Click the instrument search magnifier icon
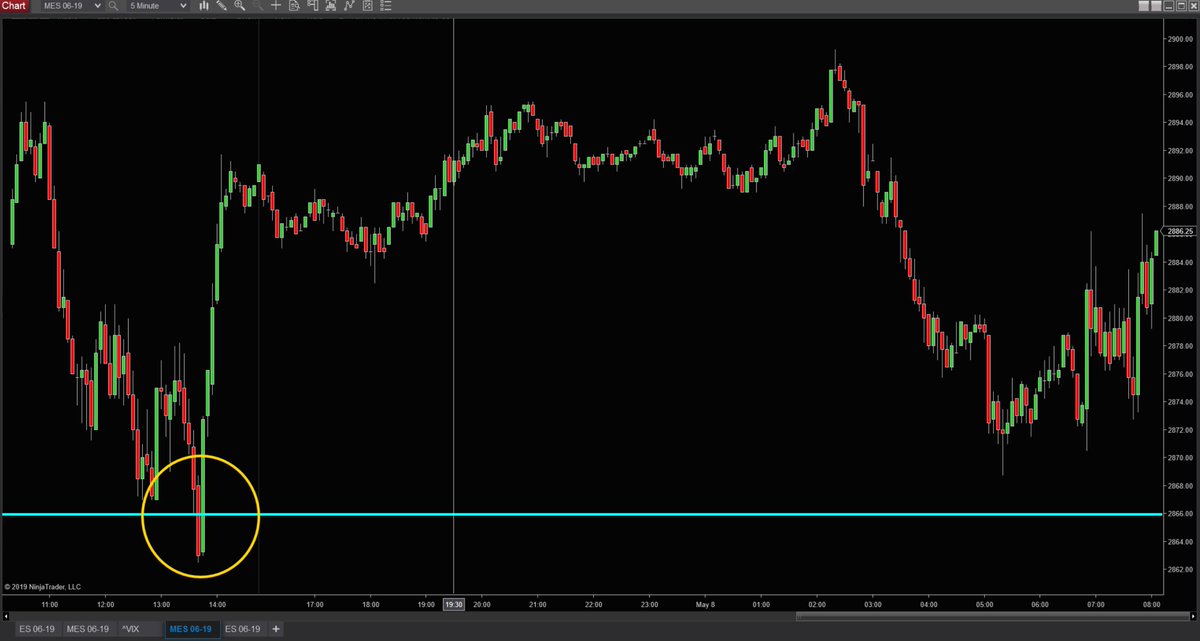Viewport: 1200px width, 641px height. (x=114, y=6)
